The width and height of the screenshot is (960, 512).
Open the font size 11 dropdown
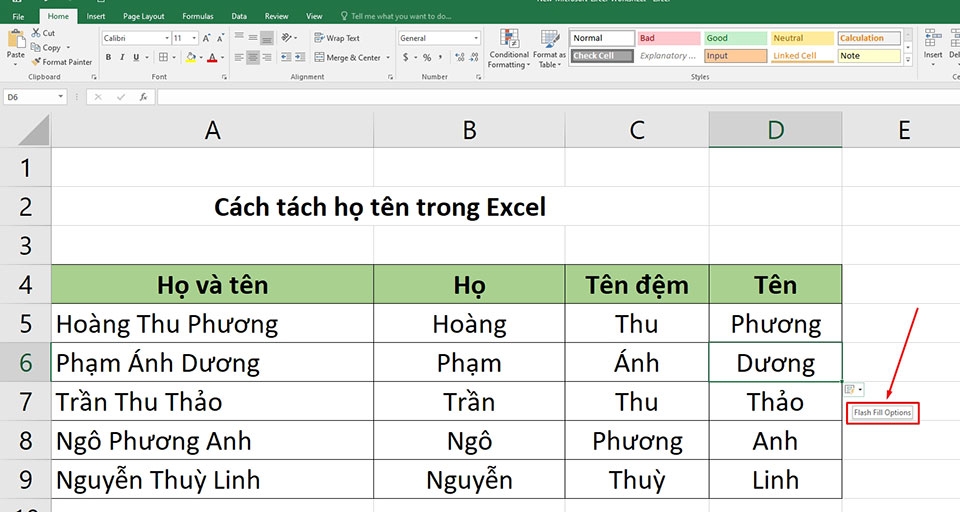point(194,38)
